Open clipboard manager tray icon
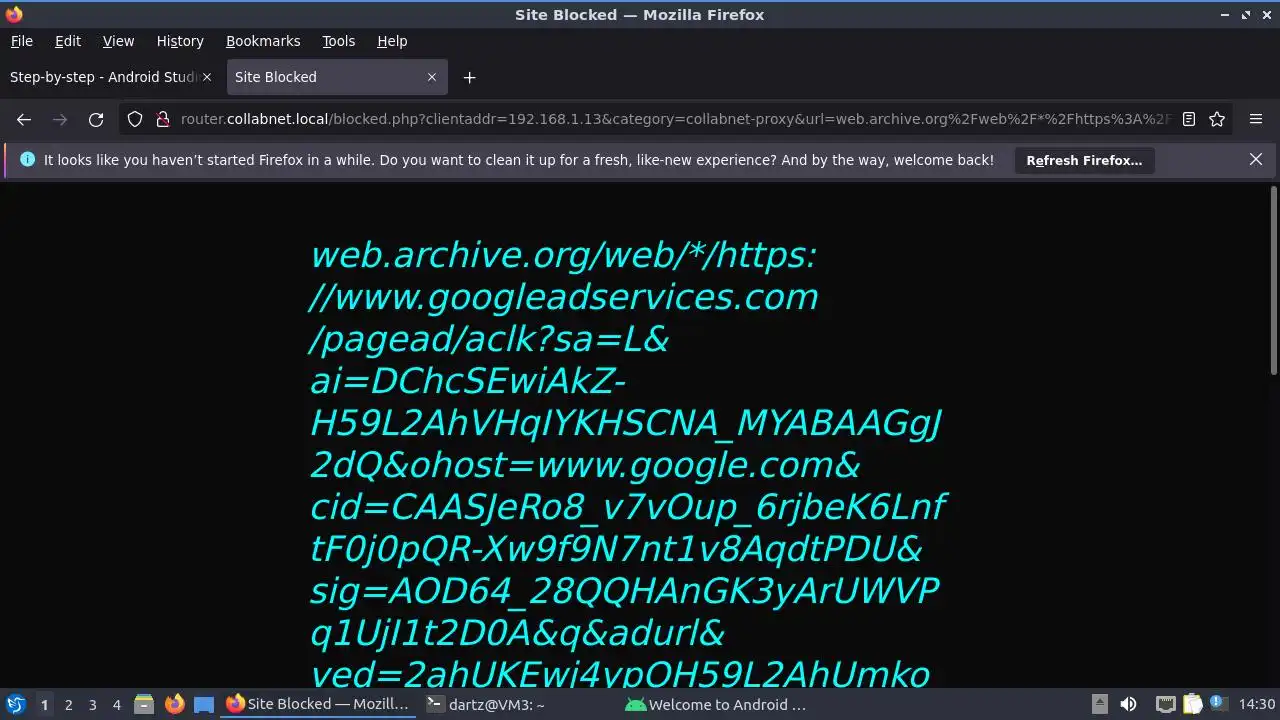Viewport: 1280px width, 720px height. 1192,704
